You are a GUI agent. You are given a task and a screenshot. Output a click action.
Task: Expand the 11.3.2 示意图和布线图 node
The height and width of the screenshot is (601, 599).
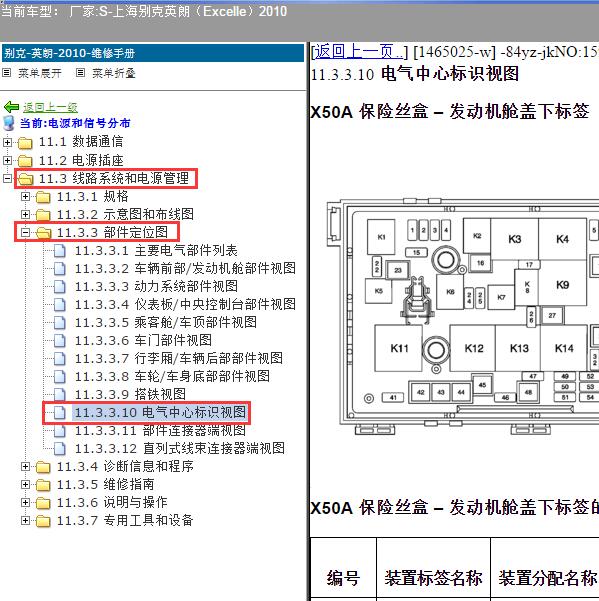pyautogui.click(x=25, y=214)
